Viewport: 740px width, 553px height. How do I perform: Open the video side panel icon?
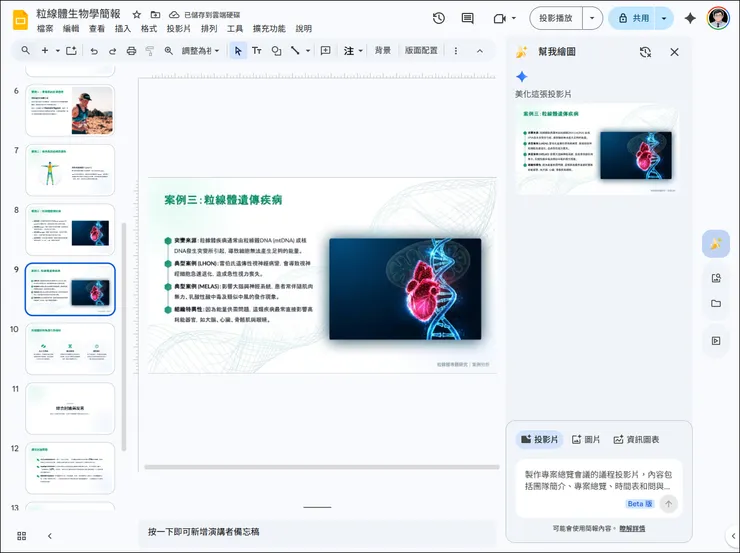click(716, 341)
